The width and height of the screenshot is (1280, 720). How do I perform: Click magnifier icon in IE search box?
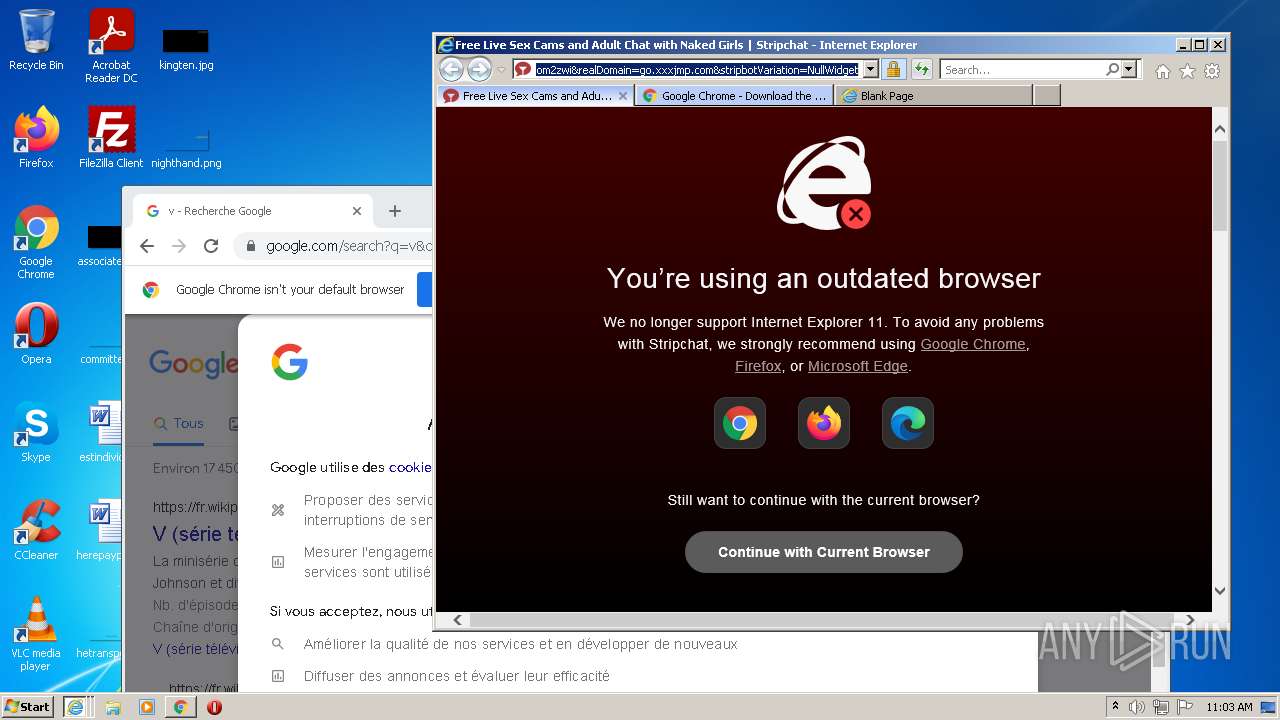point(1112,69)
